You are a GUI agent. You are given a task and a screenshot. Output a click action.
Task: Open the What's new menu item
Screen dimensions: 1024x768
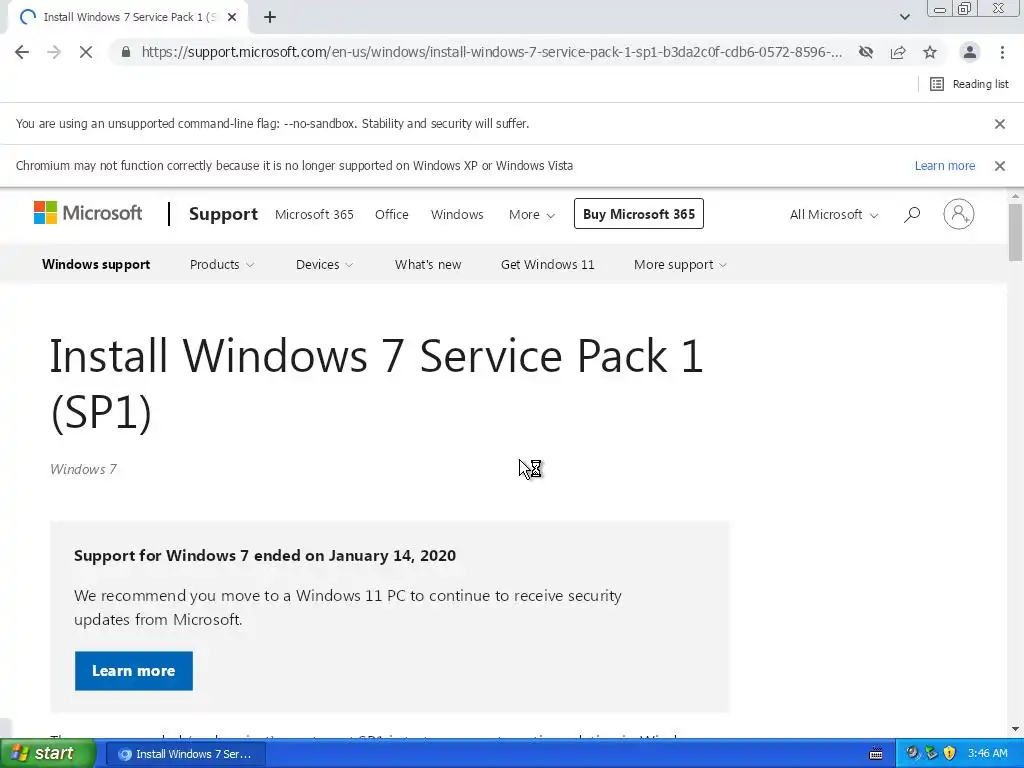[428, 264]
